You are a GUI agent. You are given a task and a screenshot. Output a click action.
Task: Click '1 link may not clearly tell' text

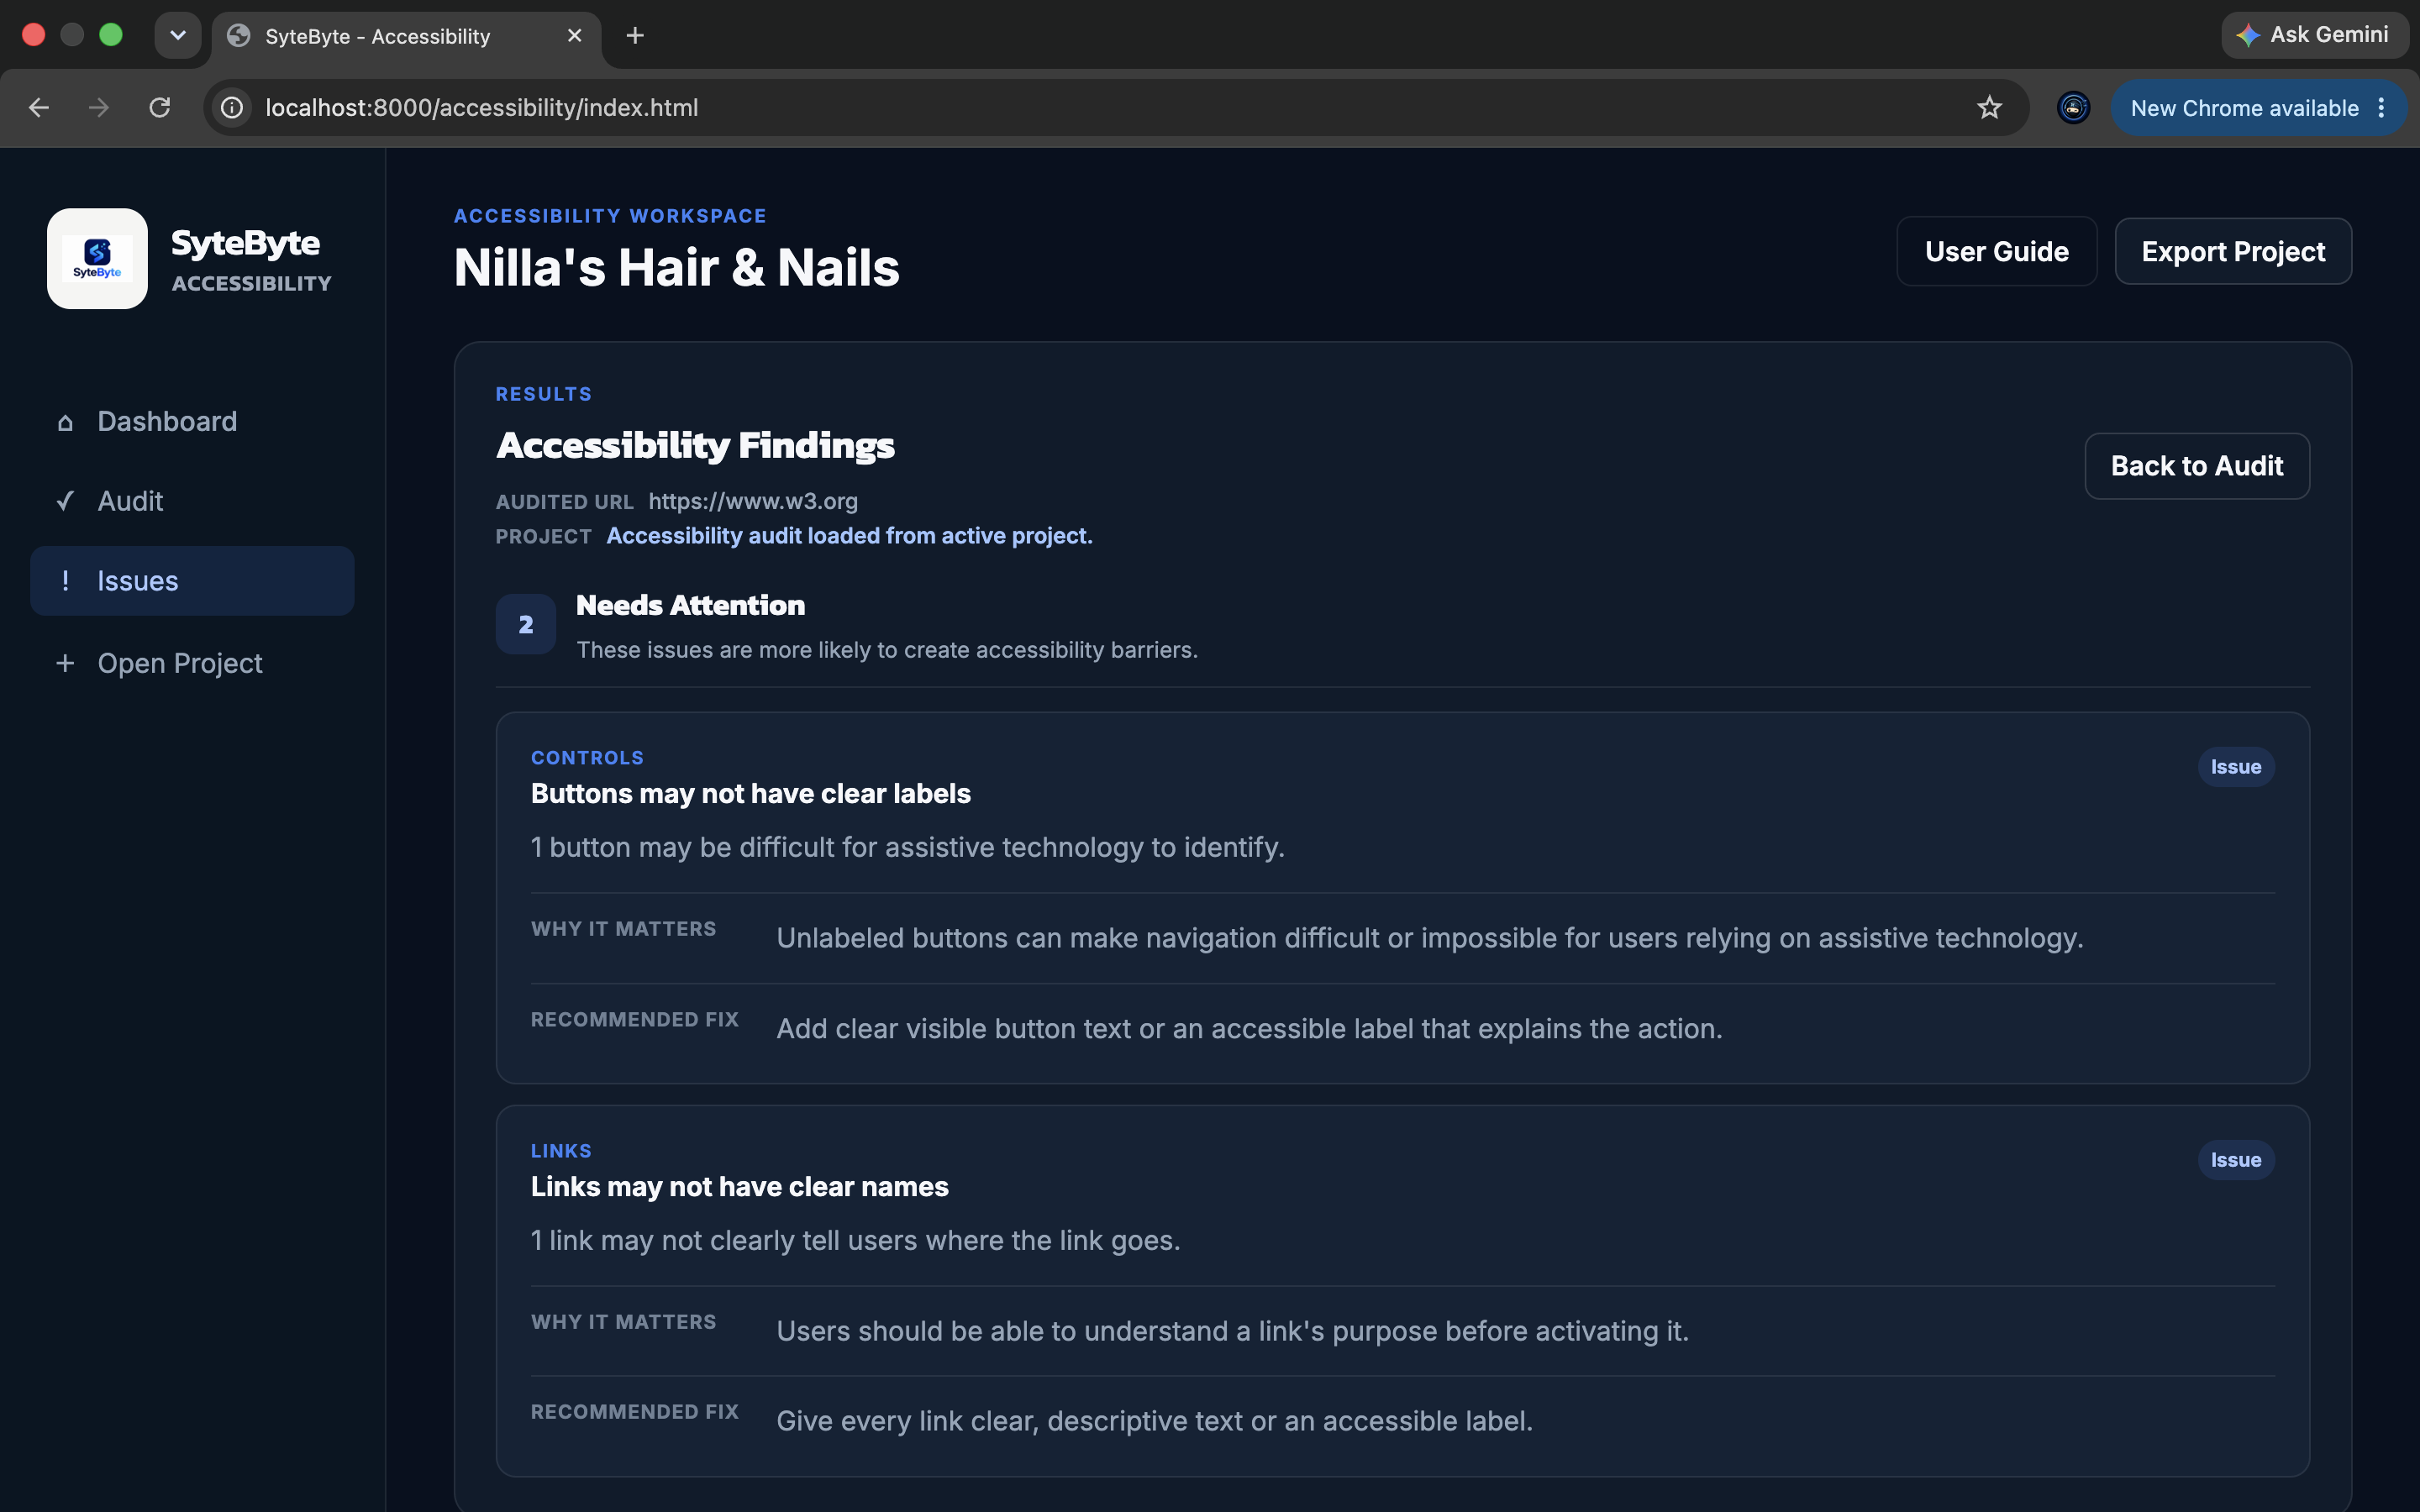pyautogui.click(x=855, y=1240)
